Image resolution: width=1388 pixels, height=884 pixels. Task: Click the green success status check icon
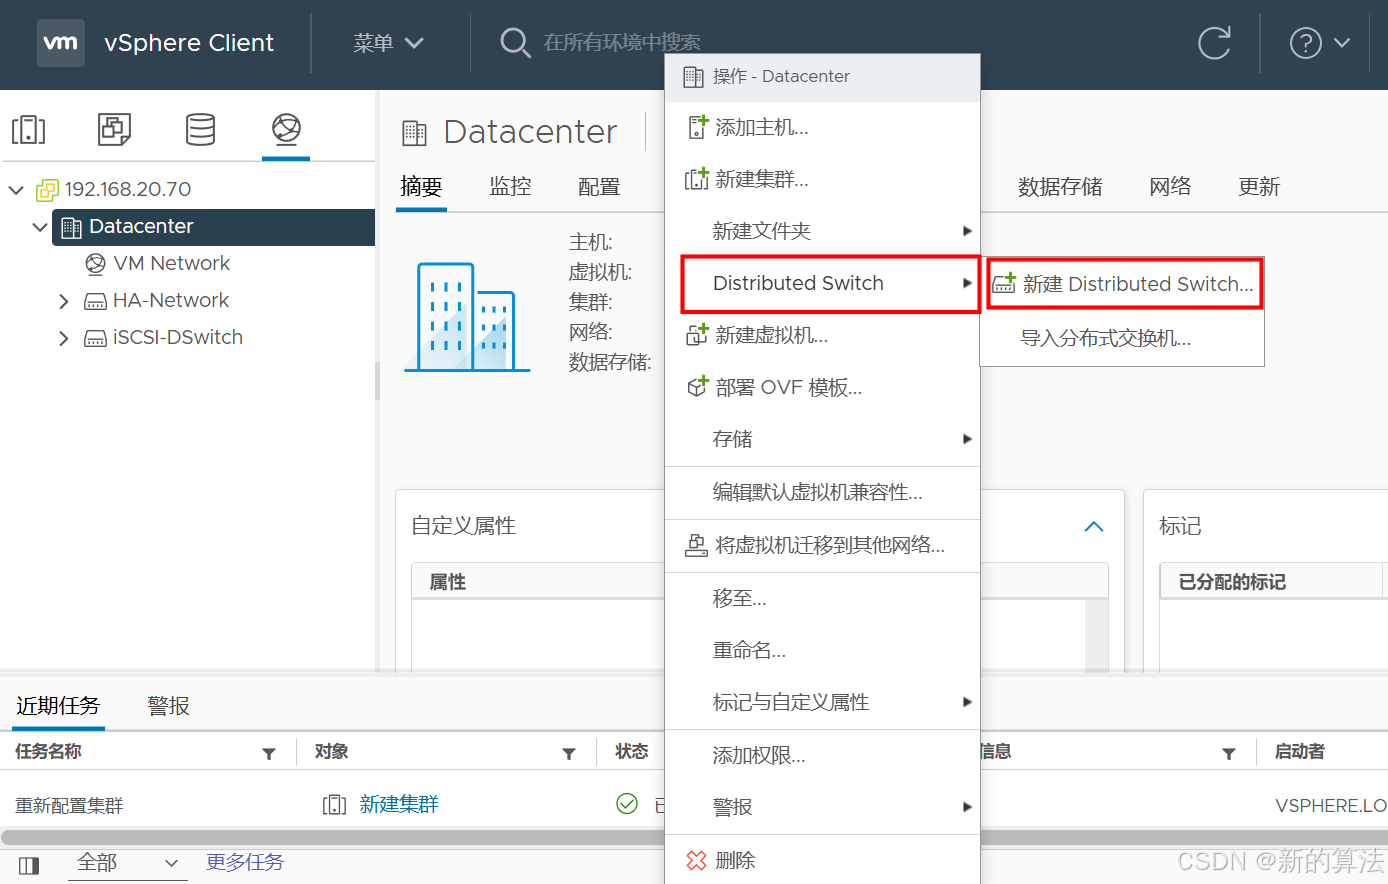(627, 804)
